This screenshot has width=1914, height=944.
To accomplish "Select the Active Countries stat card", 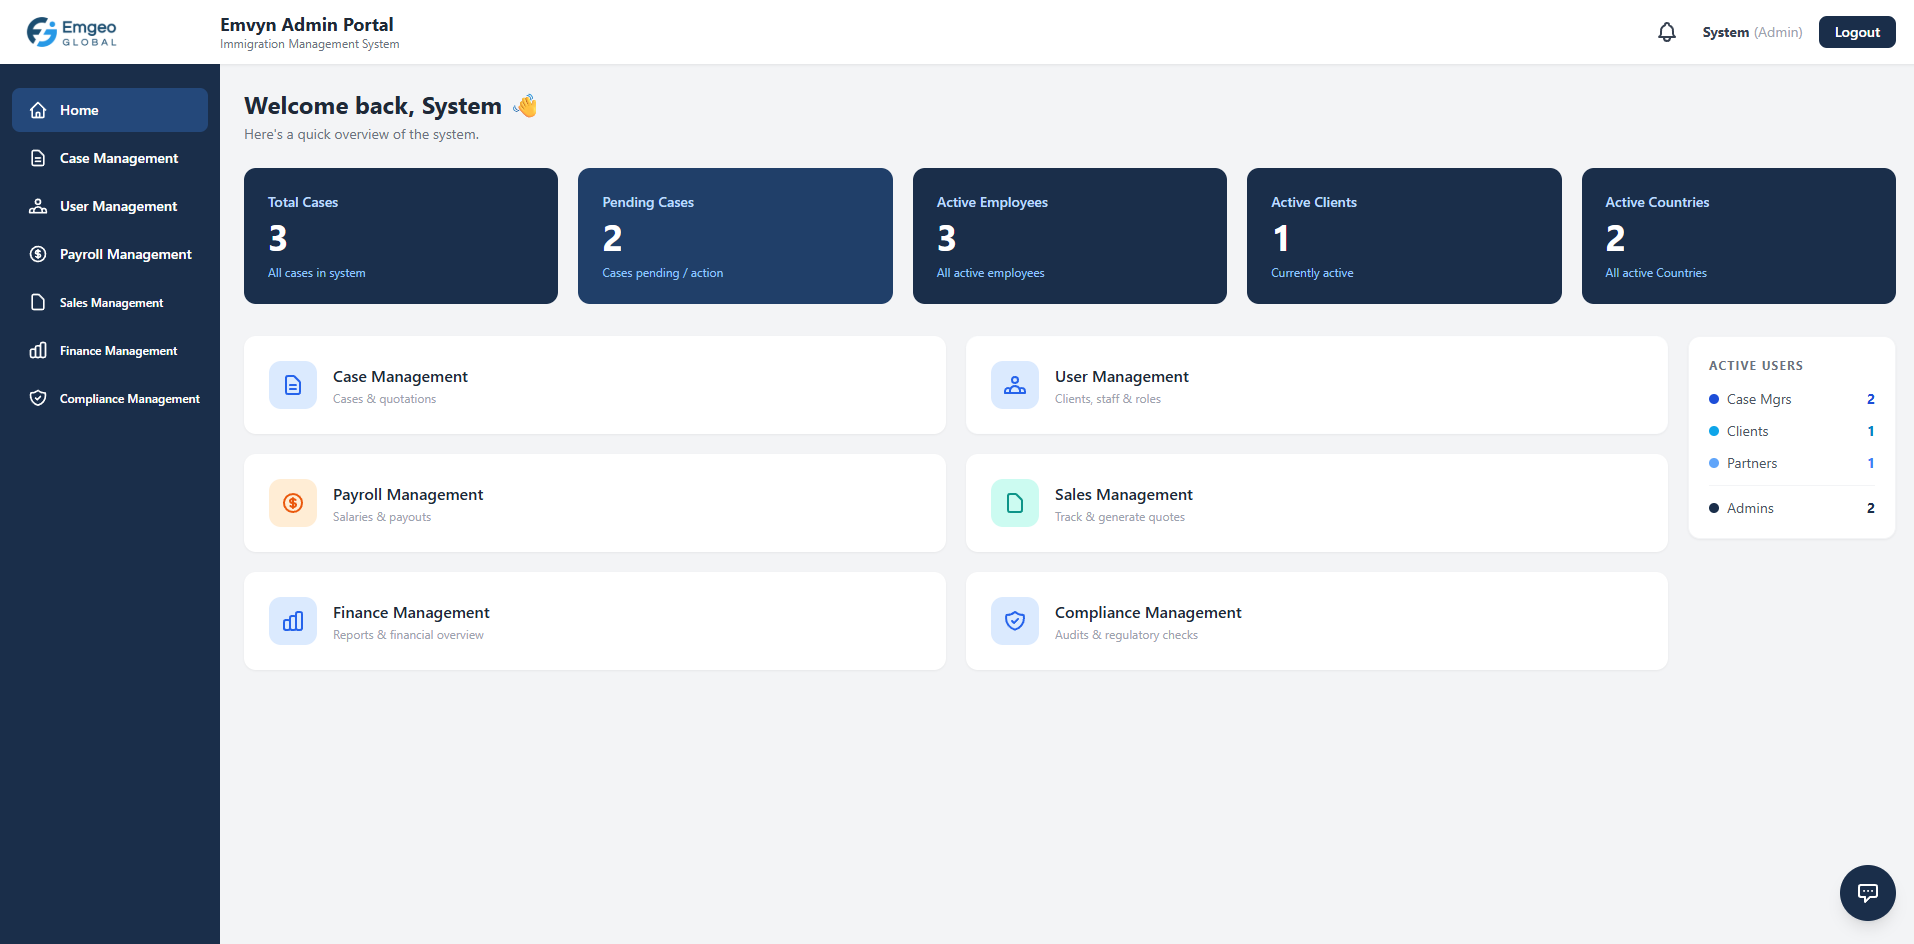I will (x=1739, y=236).
